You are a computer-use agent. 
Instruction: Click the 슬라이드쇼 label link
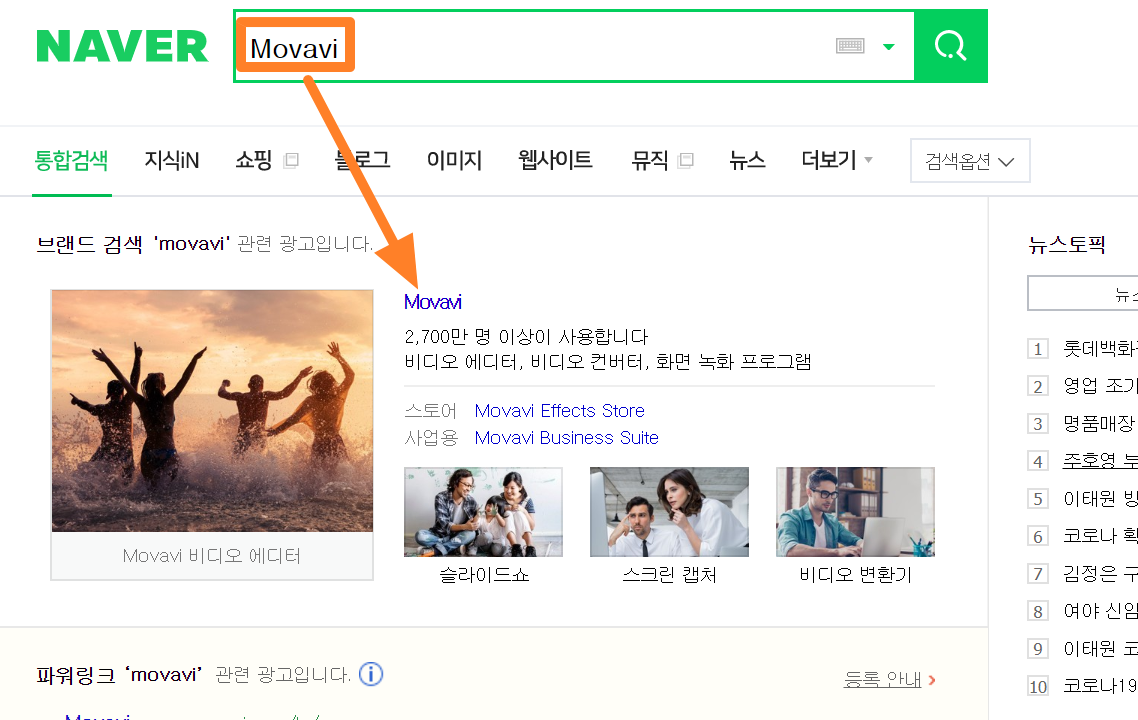pyautogui.click(x=483, y=575)
